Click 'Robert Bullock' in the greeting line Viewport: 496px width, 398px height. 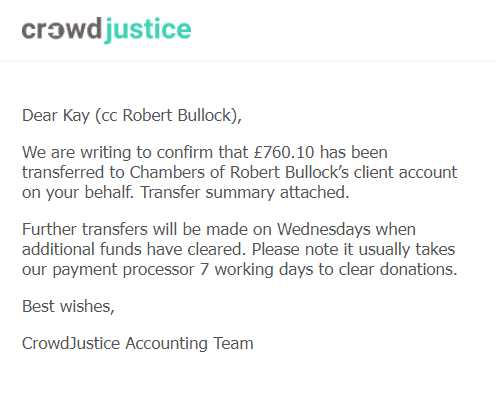(x=177, y=115)
